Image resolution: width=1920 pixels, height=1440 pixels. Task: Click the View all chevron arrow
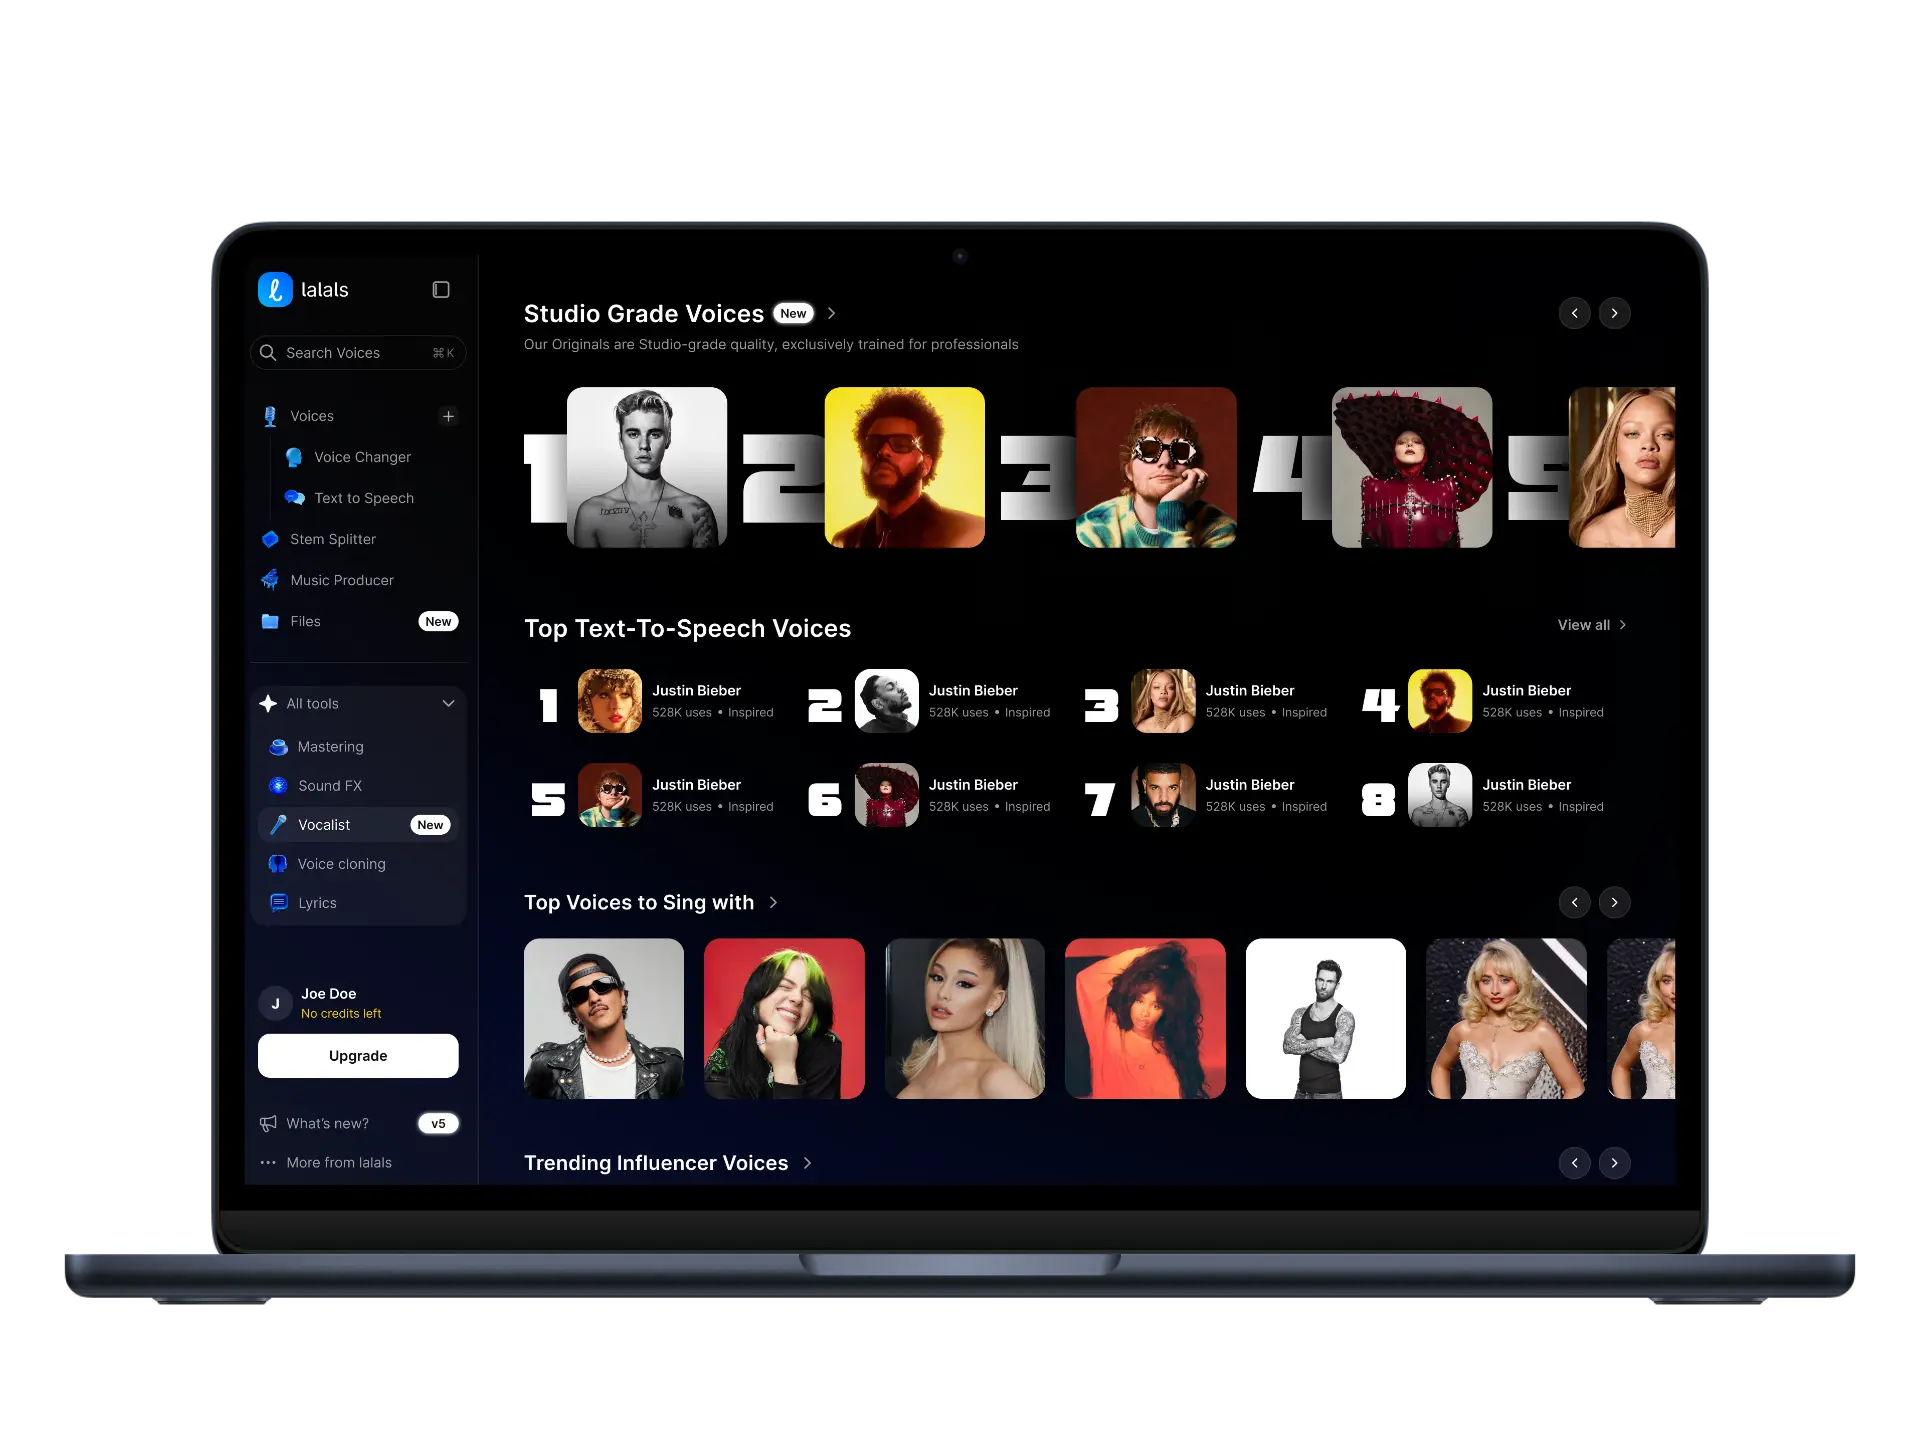click(1622, 625)
